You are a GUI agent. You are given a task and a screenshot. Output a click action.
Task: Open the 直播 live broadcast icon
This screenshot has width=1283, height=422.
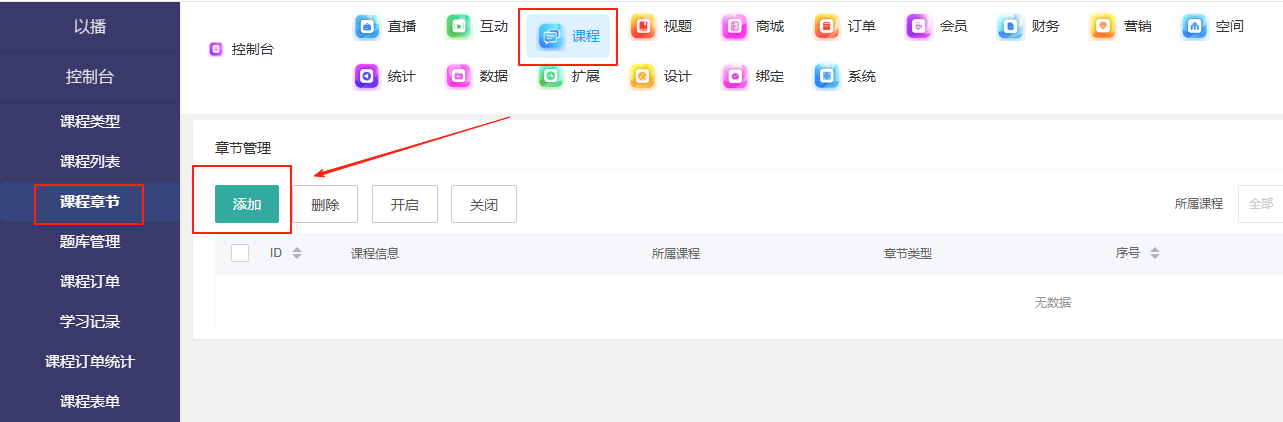367,27
